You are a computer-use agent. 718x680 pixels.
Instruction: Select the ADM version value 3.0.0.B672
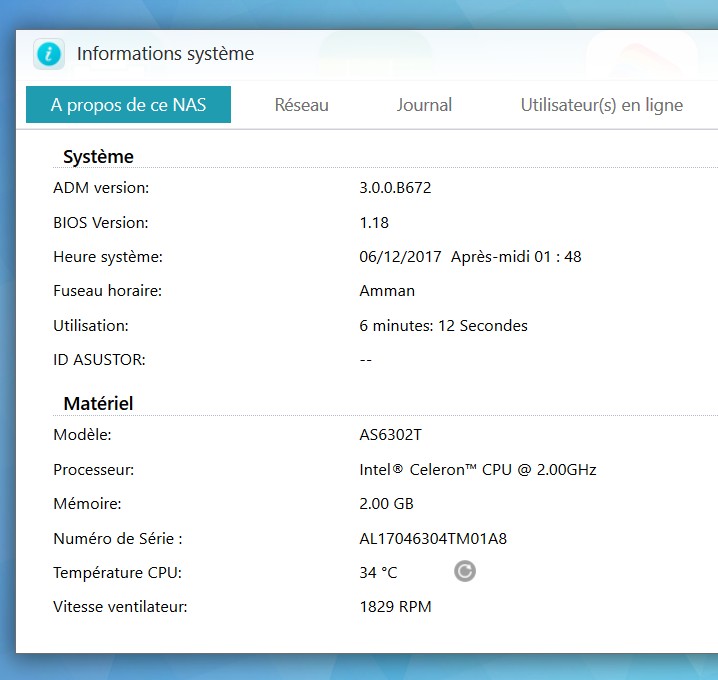point(395,188)
